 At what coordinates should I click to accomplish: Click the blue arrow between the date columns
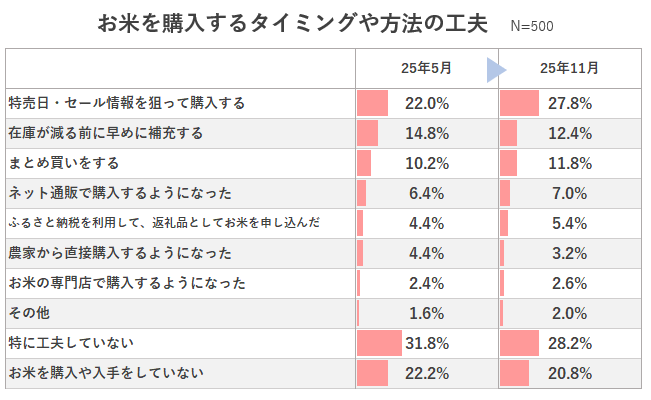495,68
